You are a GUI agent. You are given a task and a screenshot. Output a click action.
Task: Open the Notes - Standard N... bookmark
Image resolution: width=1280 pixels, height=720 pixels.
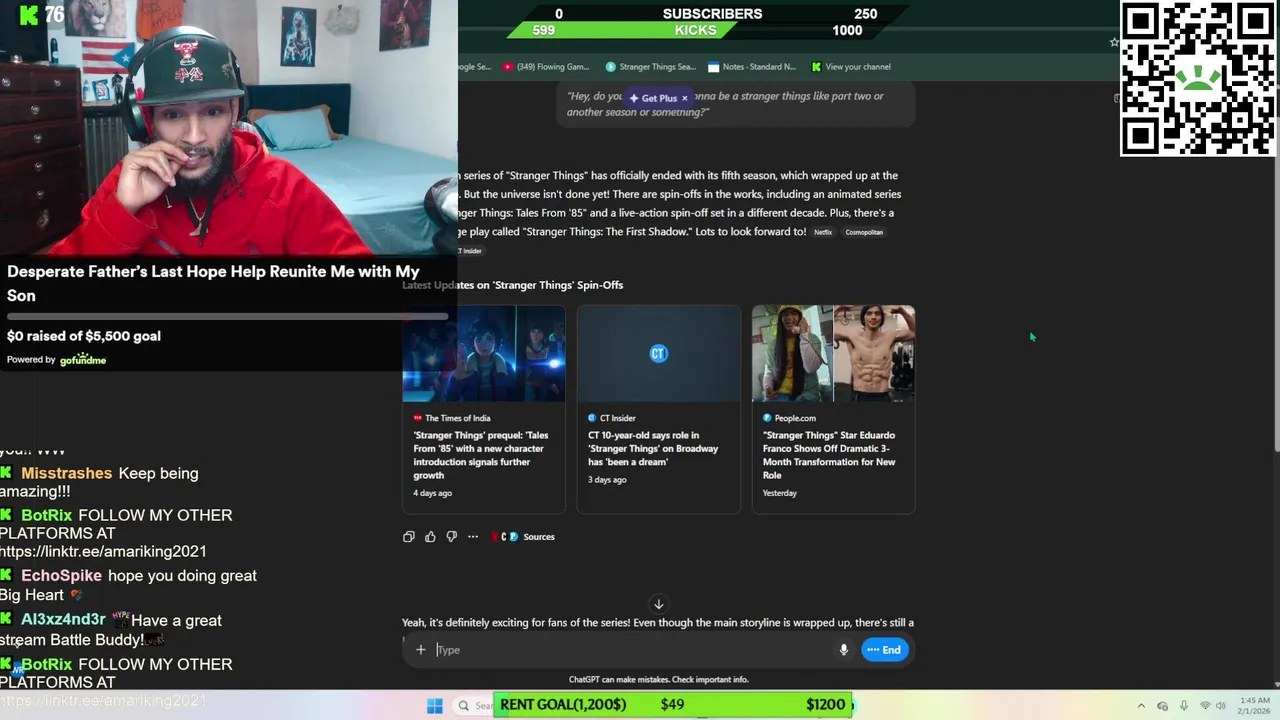[x=752, y=67]
